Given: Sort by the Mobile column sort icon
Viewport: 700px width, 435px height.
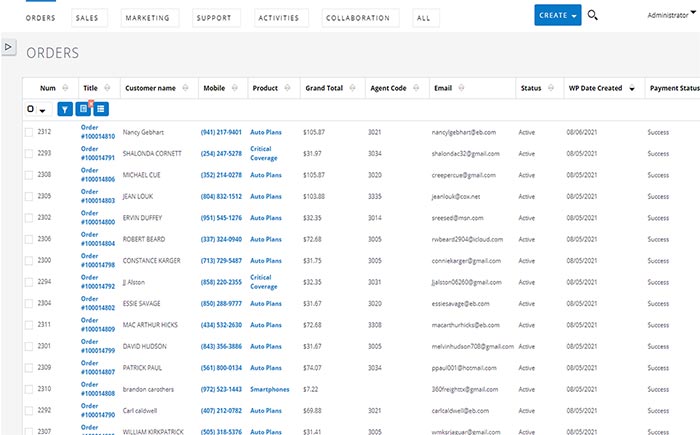Looking at the screenshot, I should pyautogui.click(x=234, y=88).
